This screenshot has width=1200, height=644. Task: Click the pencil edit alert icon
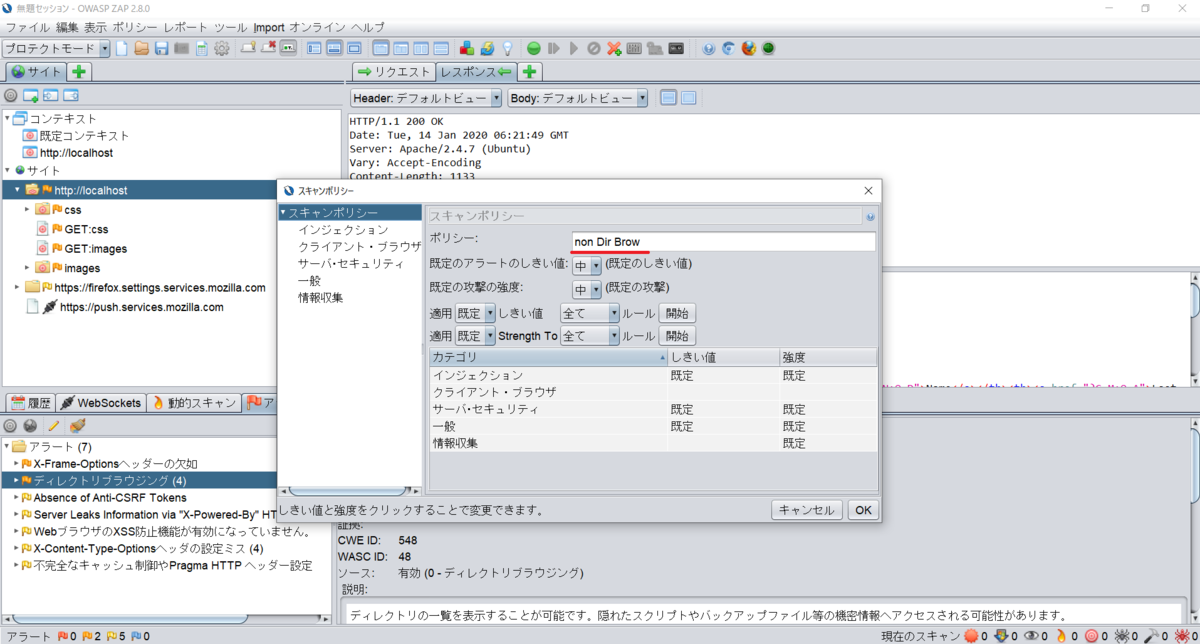tap(54, 425)
